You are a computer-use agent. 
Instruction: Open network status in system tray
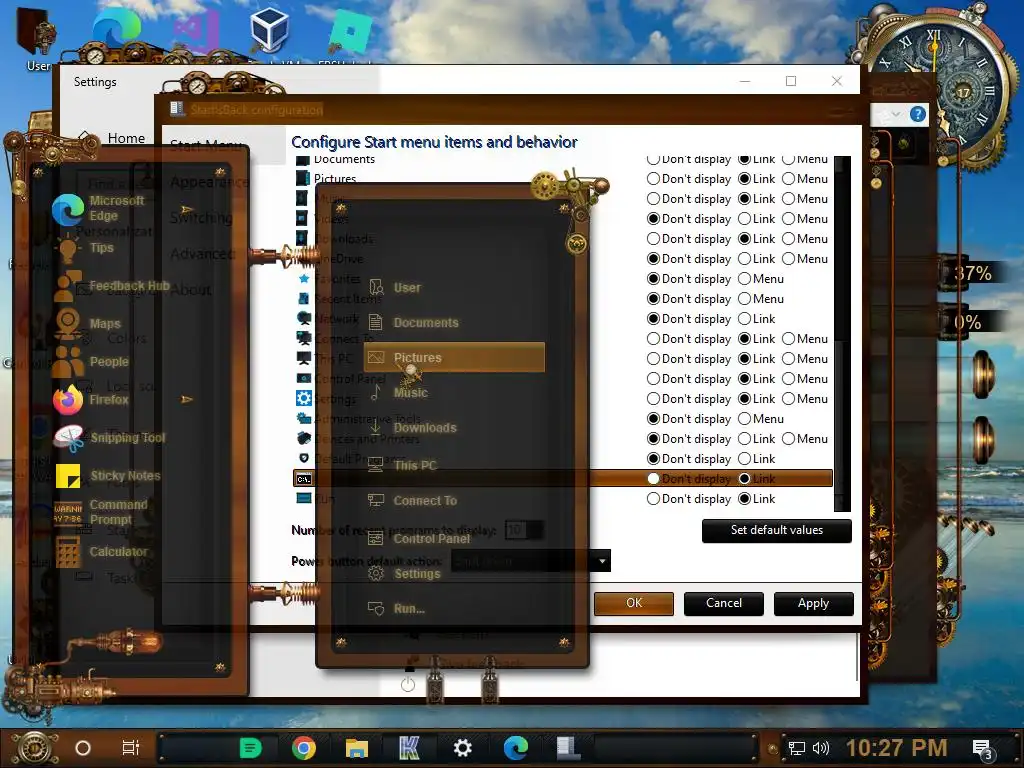(x=797, y=748)
